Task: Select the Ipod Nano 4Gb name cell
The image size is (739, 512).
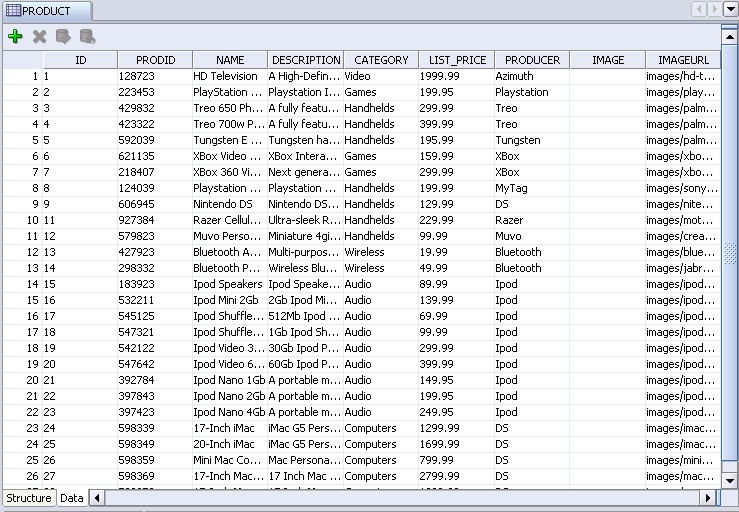Action: click(x=230, y=413)
